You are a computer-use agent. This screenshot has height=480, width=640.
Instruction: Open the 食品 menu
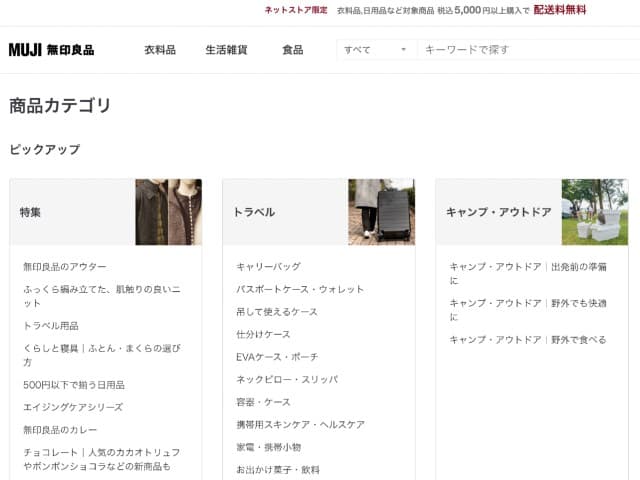coord(293,50)
